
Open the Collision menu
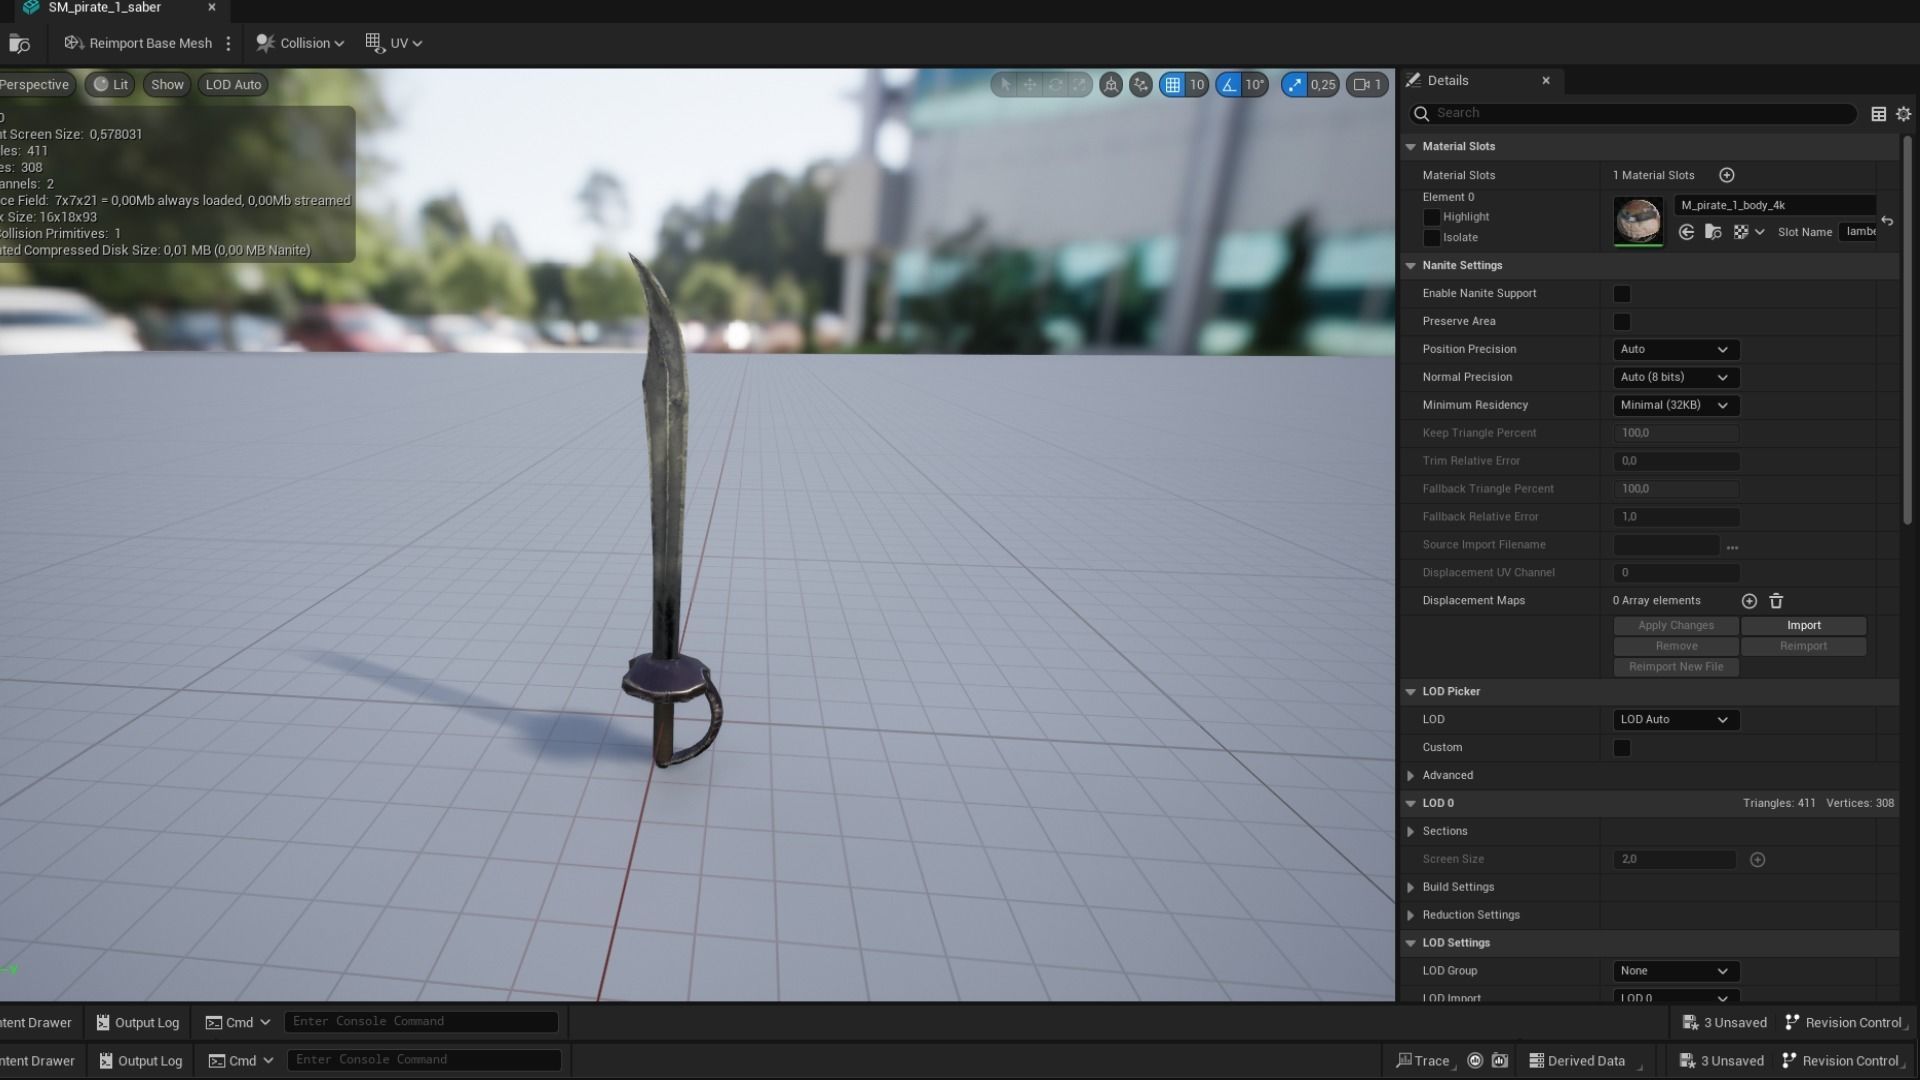point(300,43)
